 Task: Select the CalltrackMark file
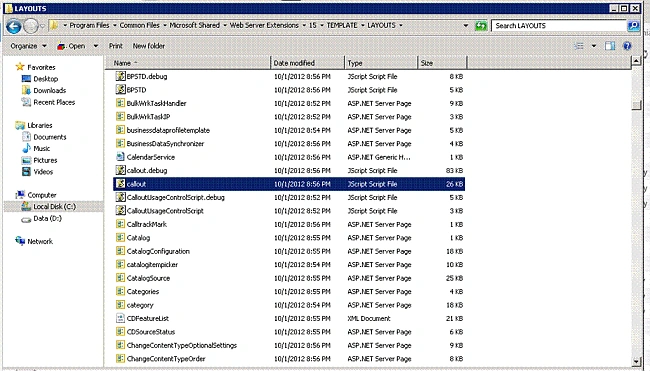(147, 224)
